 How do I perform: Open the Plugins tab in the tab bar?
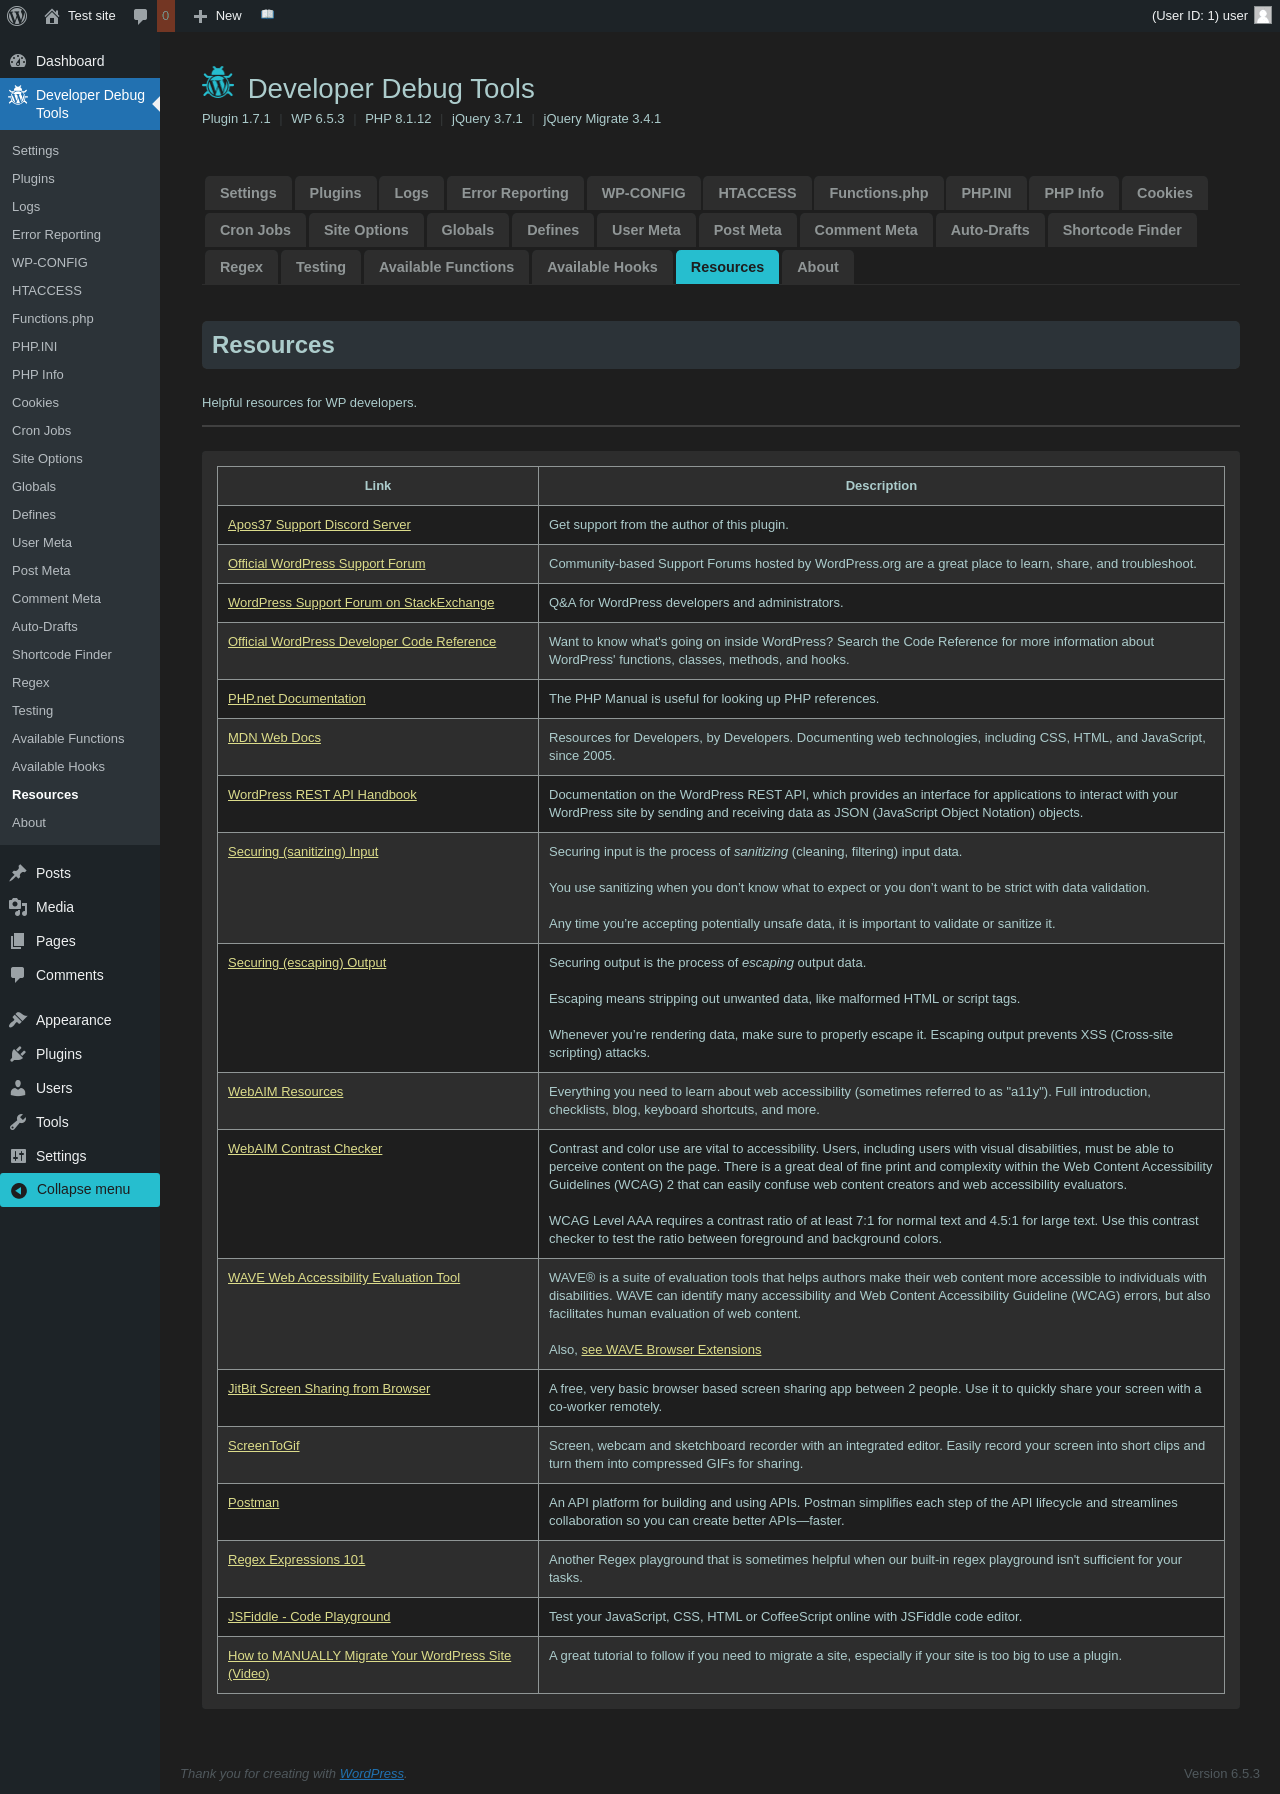pos(335,193)
